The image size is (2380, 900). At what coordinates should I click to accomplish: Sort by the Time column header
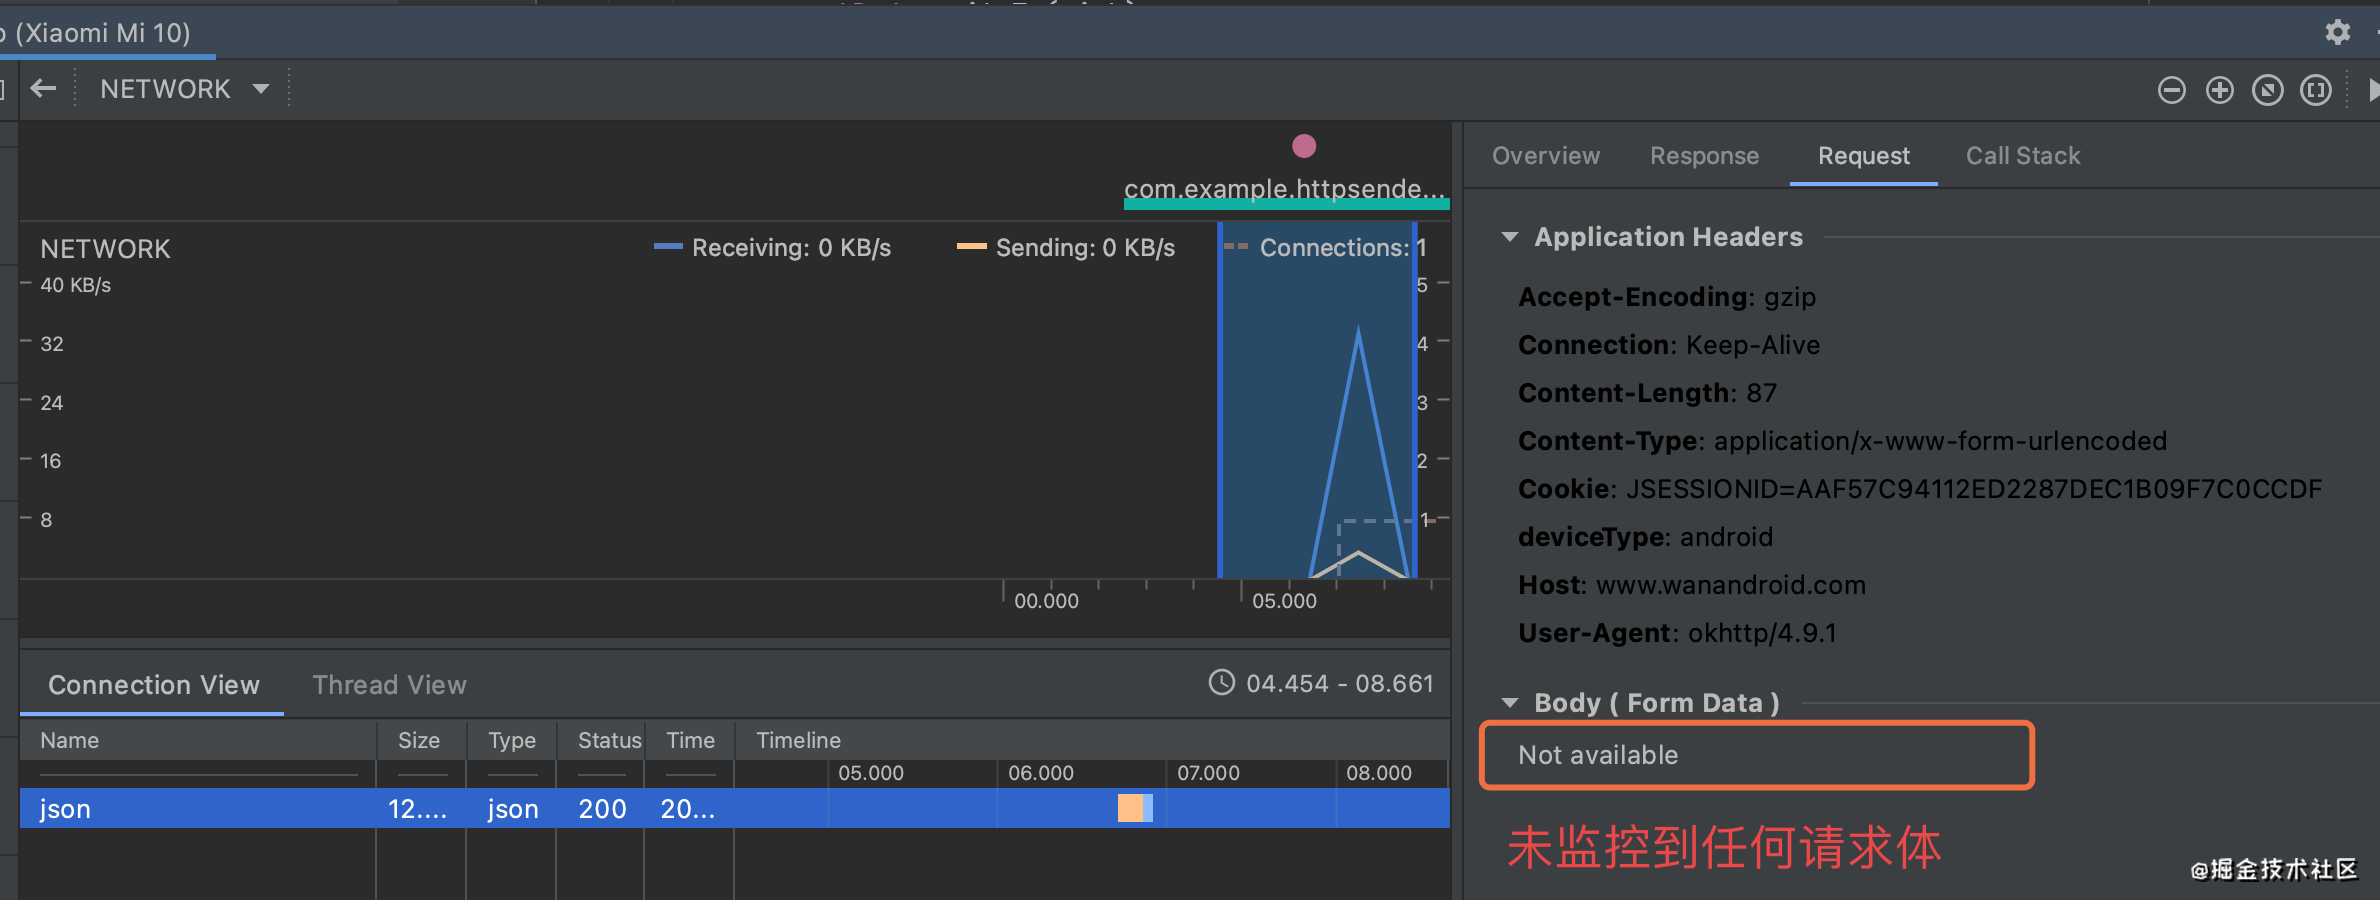690,740
